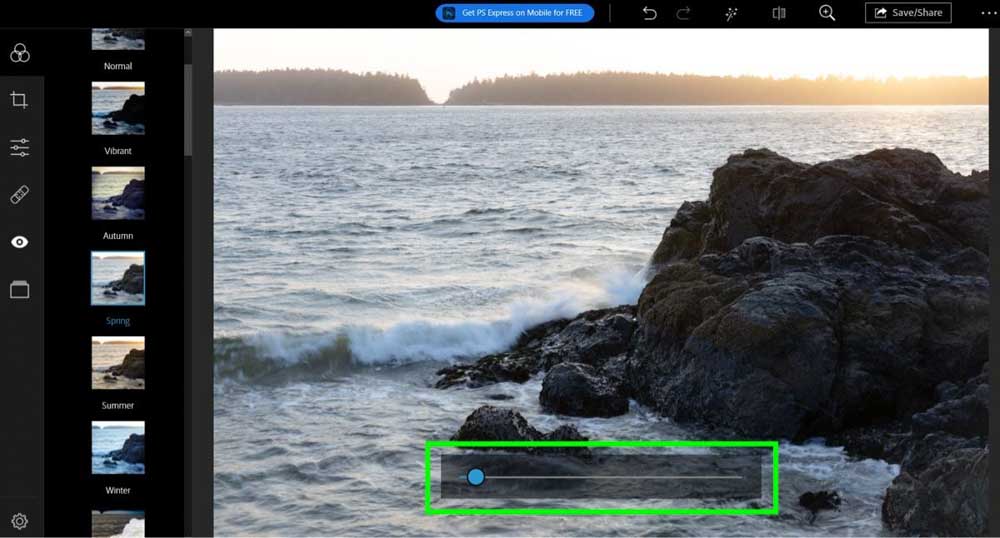This screenshot has height=538, width=1000.
Task: Apply the Autumn look thumbnail
Action: click(118, 193)
